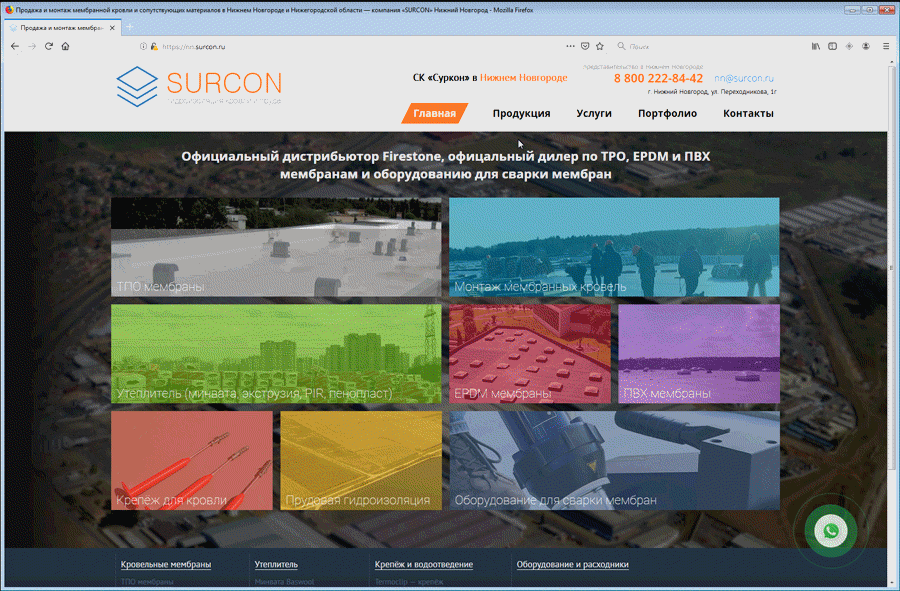Click the search magnifier icon

[x=621, y=46]
